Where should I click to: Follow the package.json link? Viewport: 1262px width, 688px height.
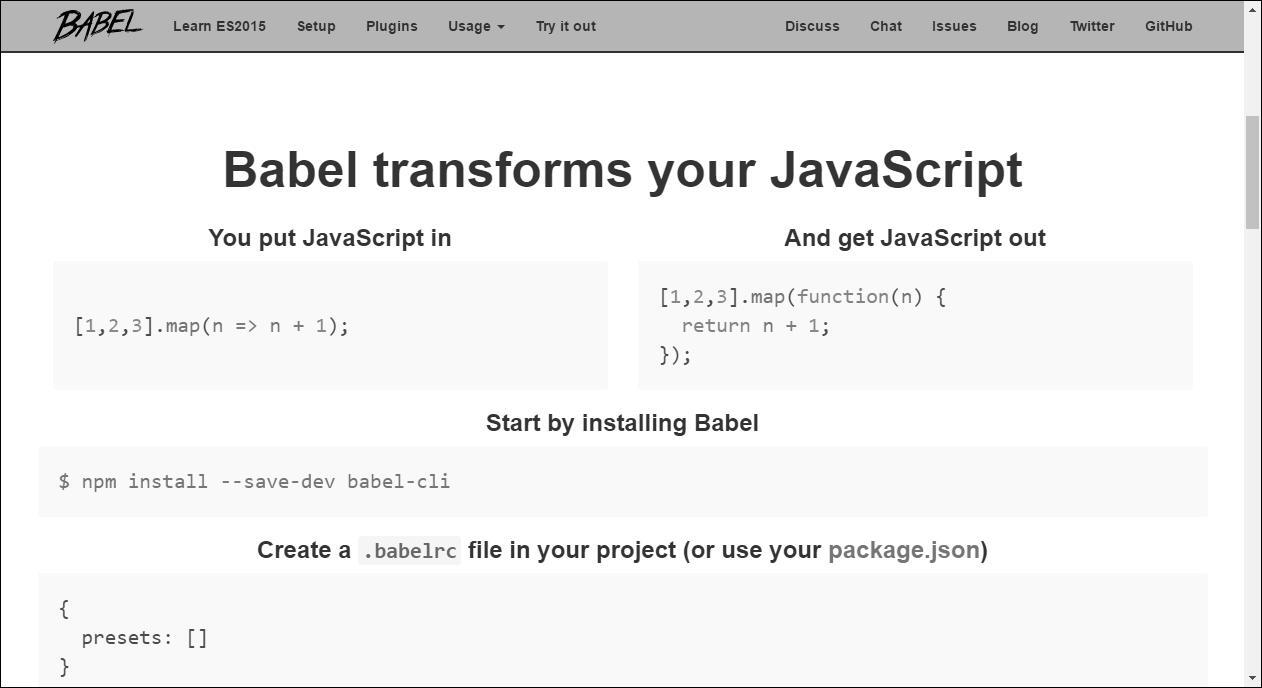pyautogui.click(x=903, y=550)
